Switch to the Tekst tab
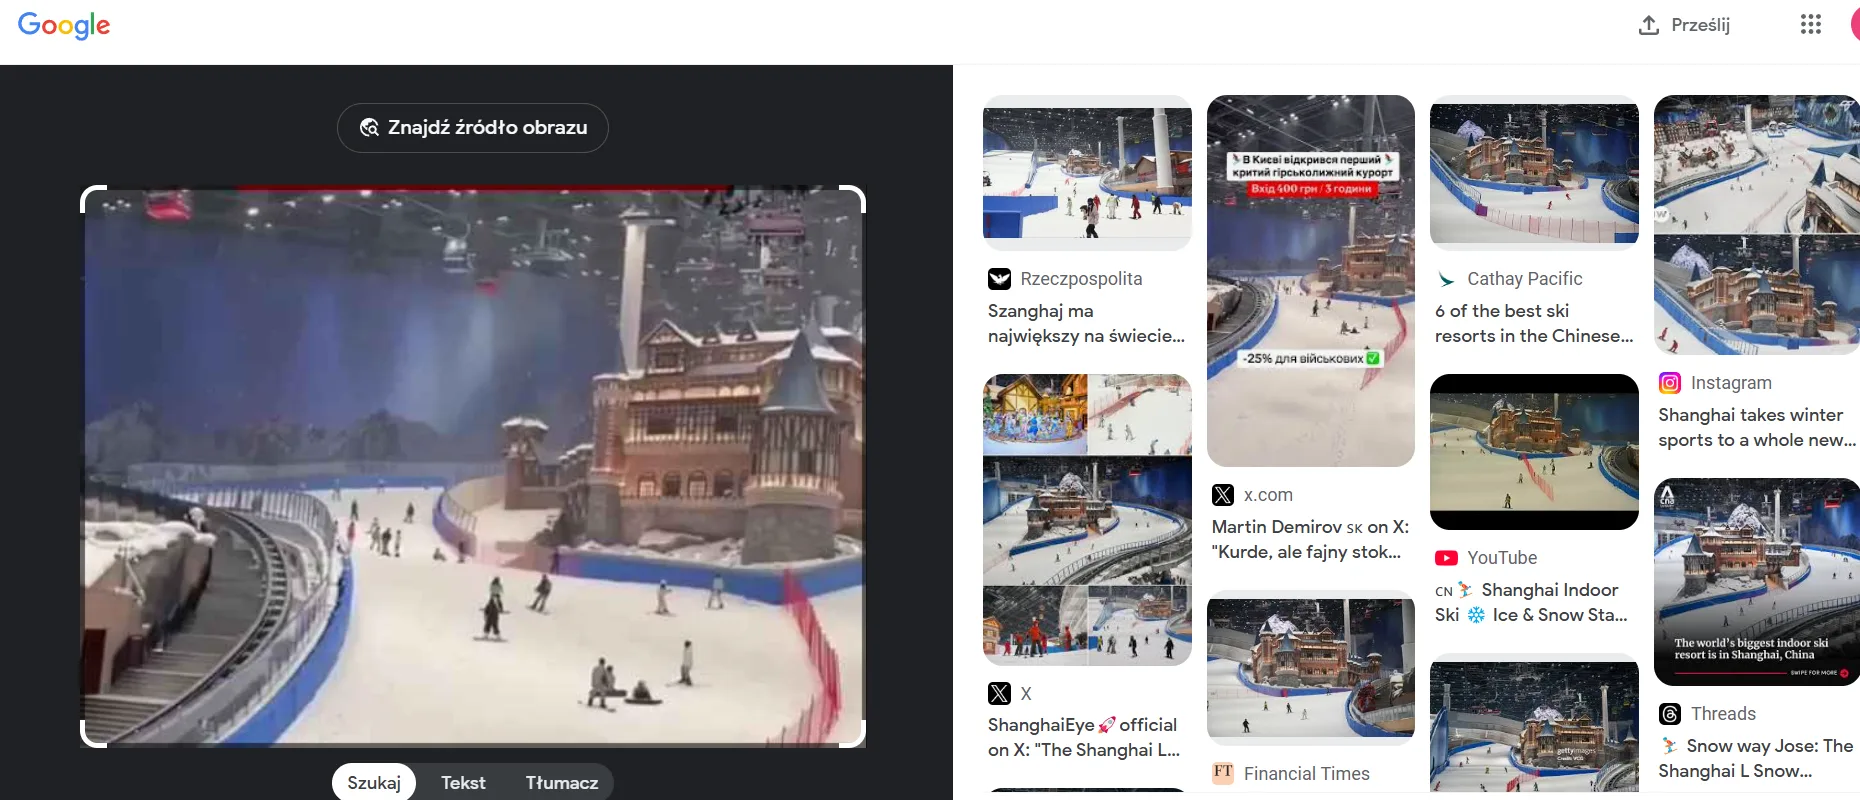 pos(463,783)
